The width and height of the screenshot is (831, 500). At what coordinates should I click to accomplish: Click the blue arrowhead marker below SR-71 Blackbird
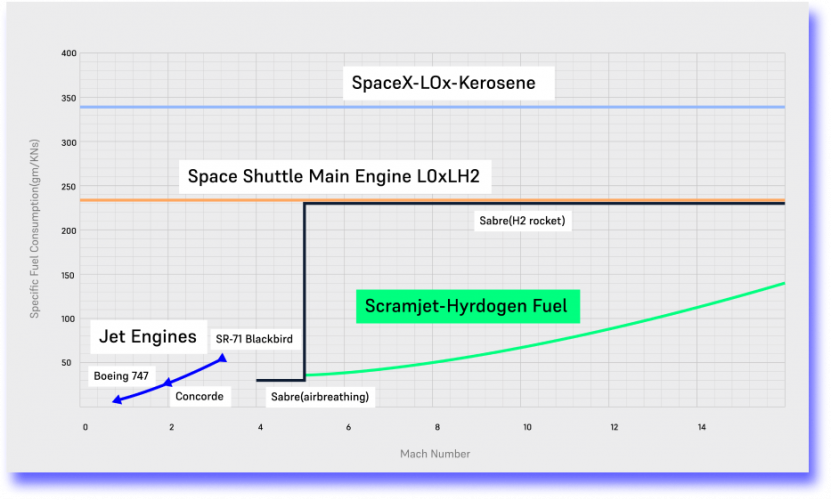222,357
